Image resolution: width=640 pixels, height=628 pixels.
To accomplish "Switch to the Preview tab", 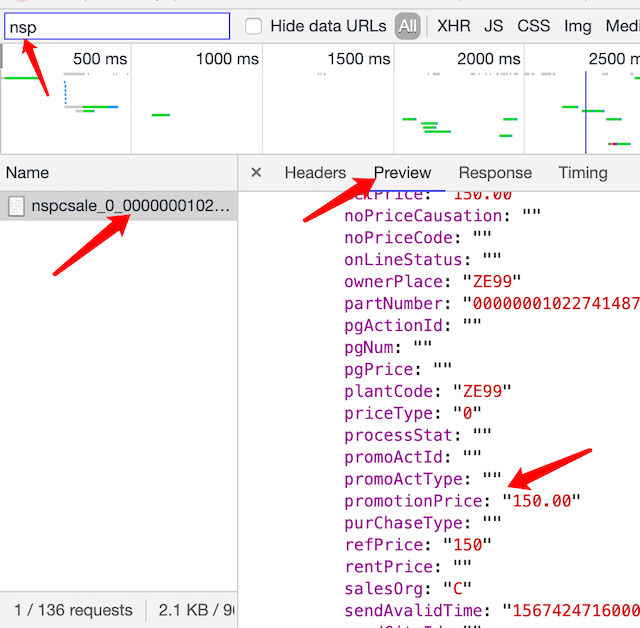I will (x=402, y=173).
